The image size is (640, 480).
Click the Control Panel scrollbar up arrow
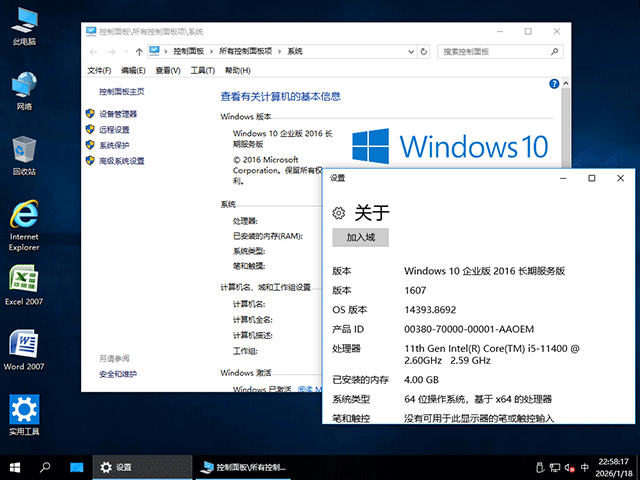coord(566,83)
